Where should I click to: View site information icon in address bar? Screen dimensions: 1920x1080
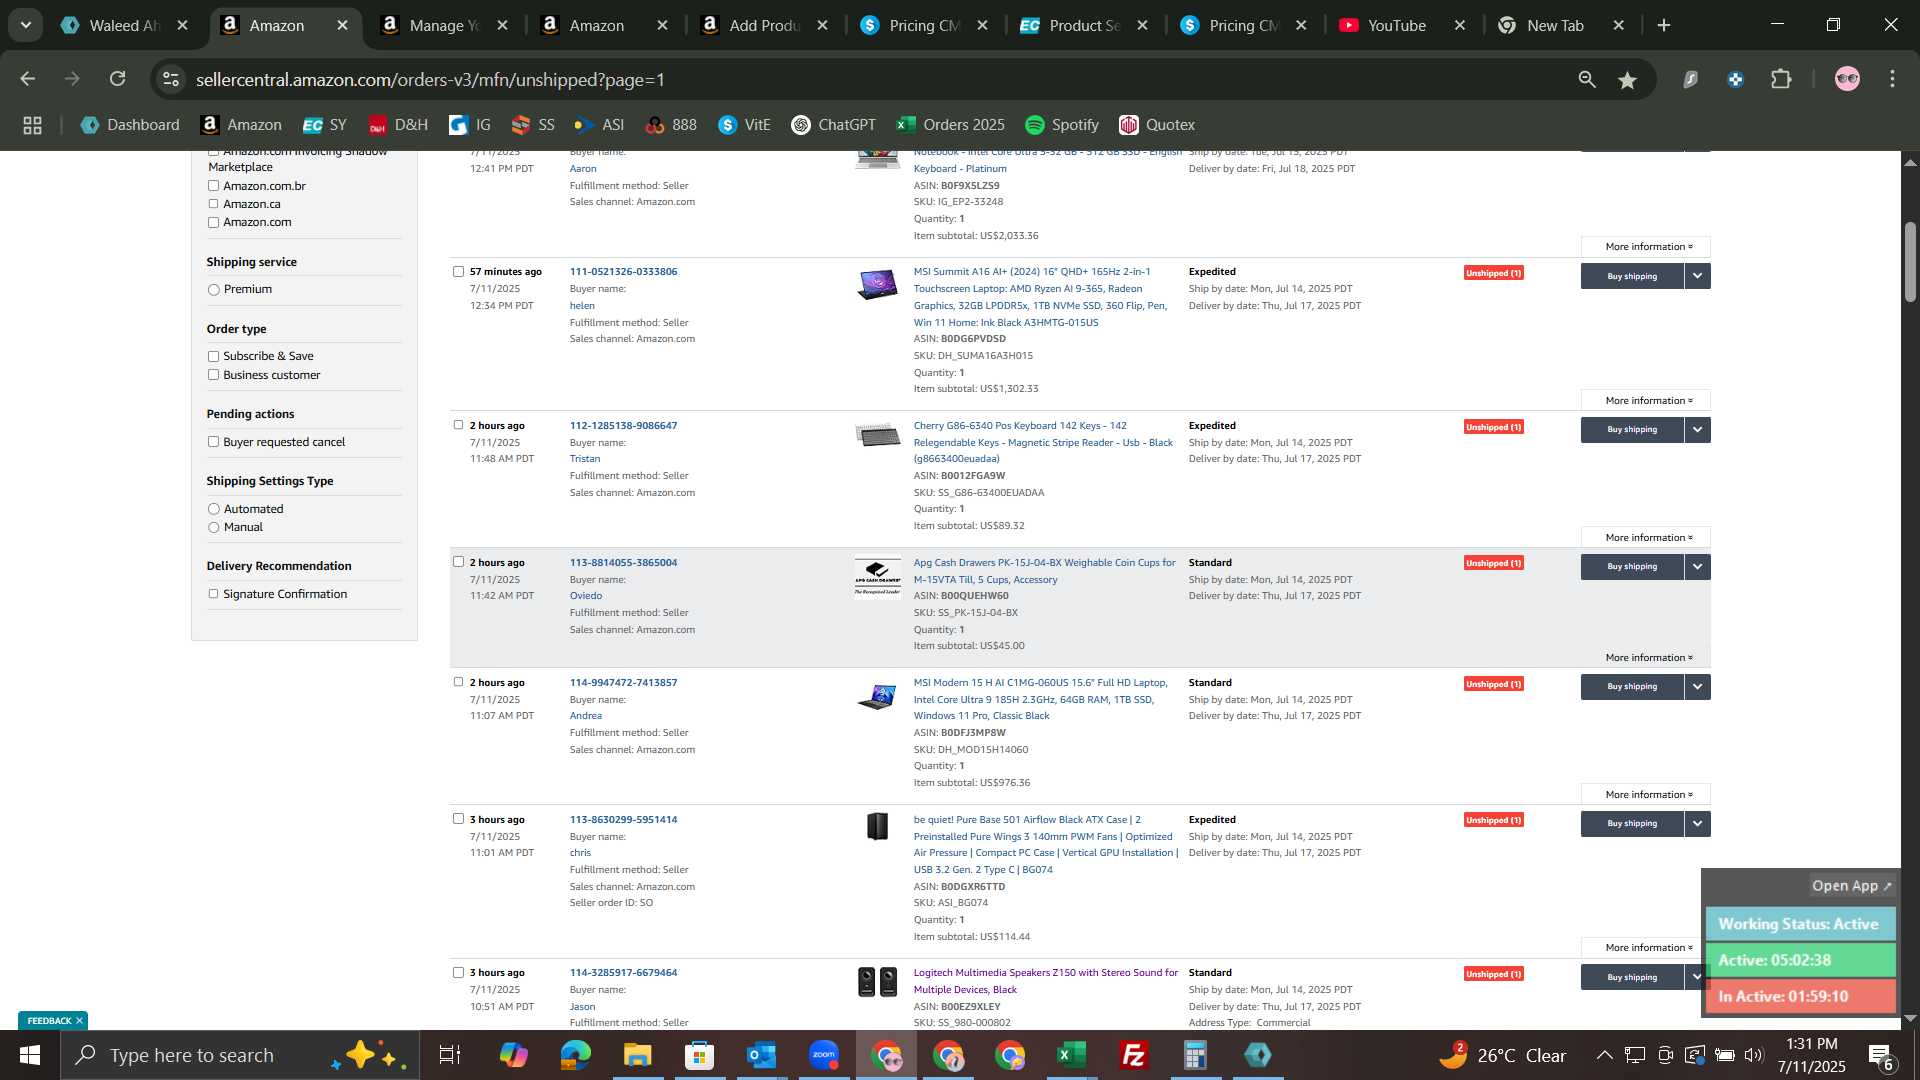coord(171,79)
